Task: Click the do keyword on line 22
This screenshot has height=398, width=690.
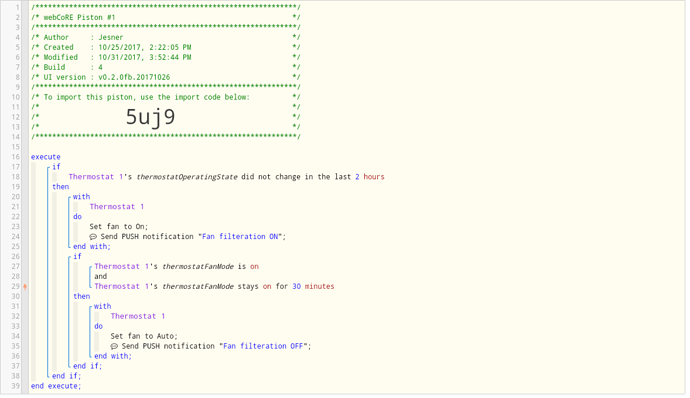Action: [x=77, y=217]
